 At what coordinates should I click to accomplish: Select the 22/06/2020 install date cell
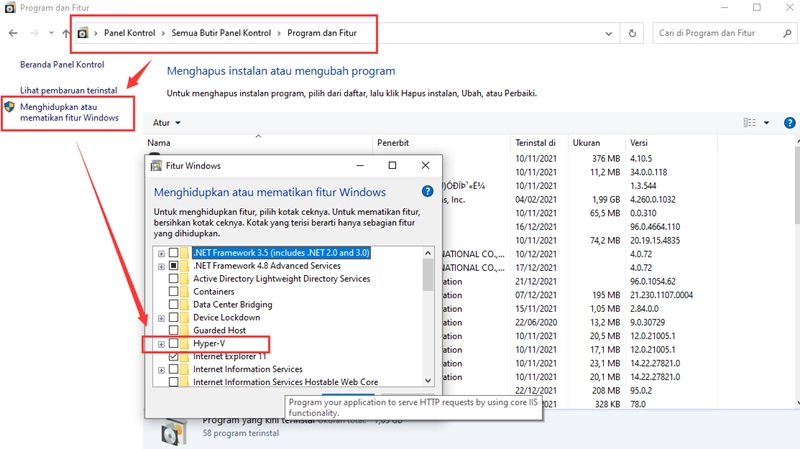[x=536, y=322]
